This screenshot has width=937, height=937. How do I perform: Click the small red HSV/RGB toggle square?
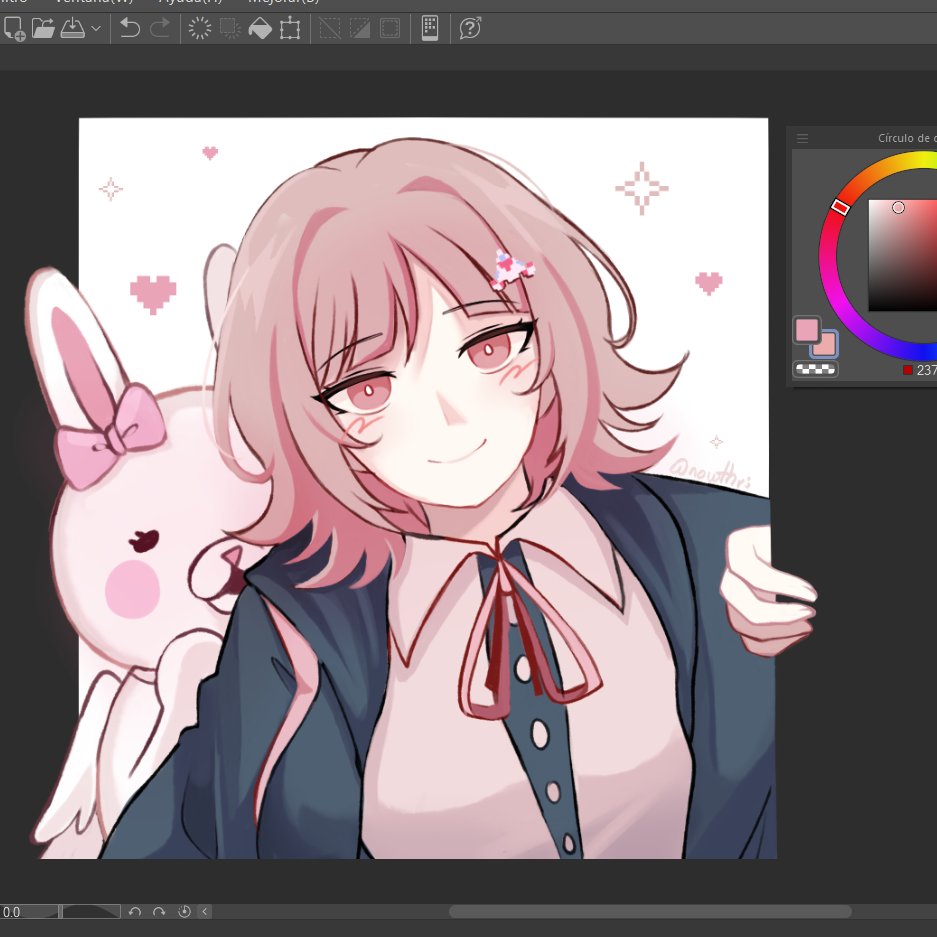click(908, 370)
